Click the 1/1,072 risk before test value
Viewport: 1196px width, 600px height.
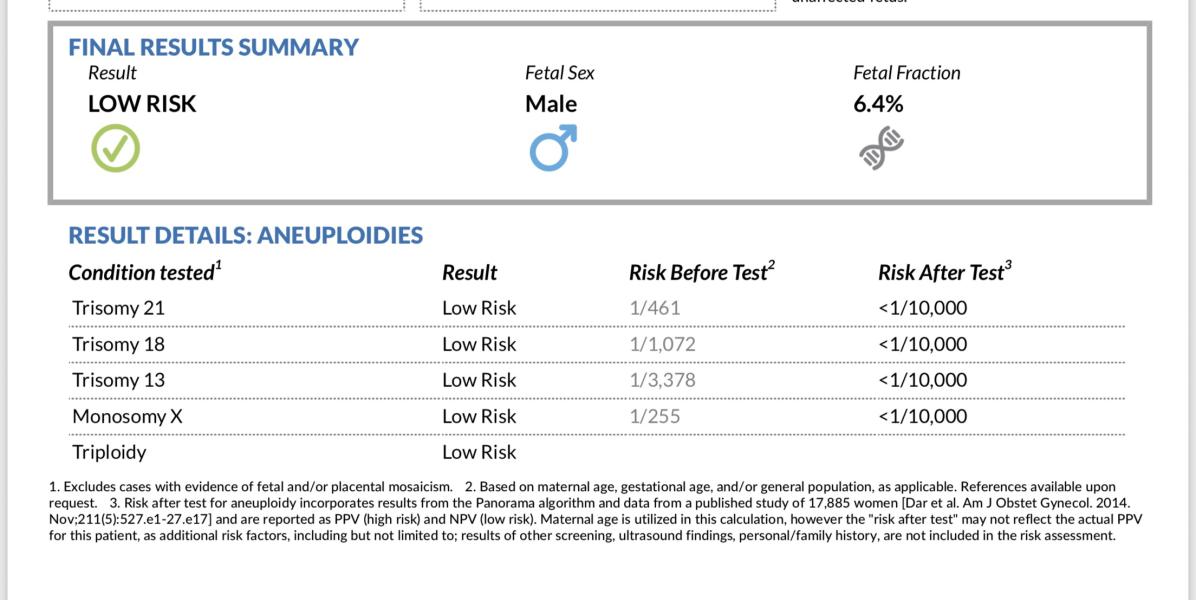click(662, 344)
